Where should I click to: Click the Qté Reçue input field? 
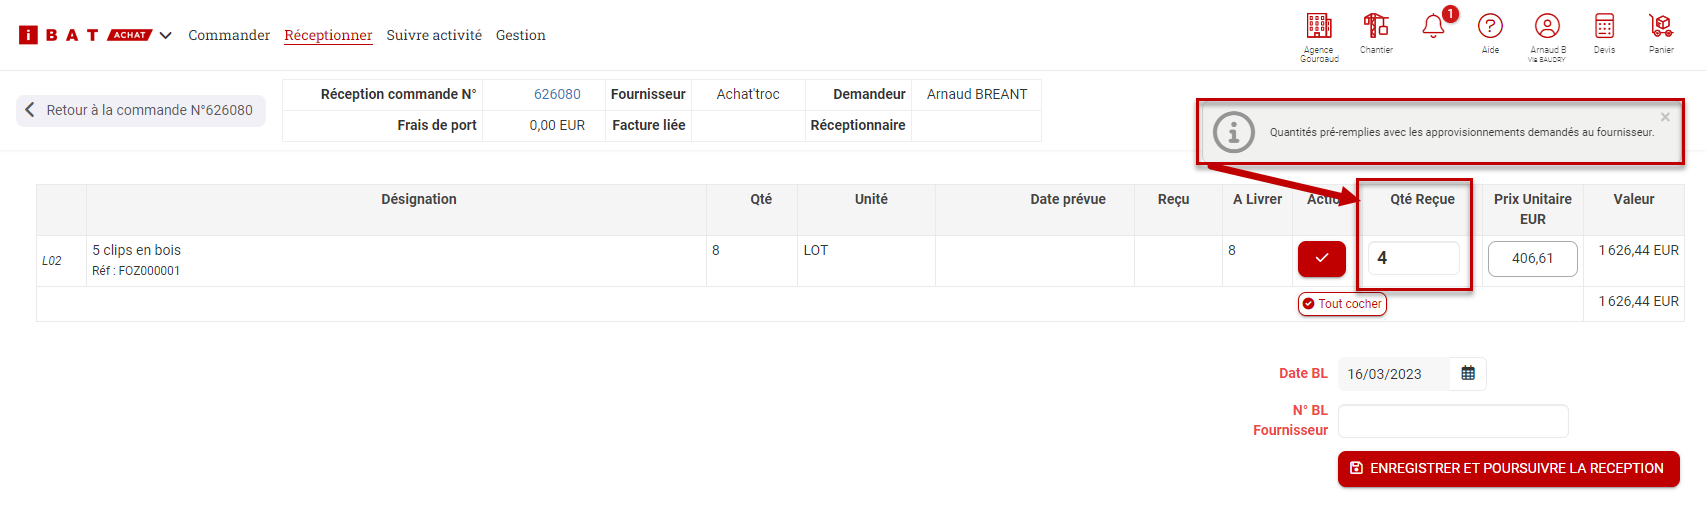coord(1413,258)
